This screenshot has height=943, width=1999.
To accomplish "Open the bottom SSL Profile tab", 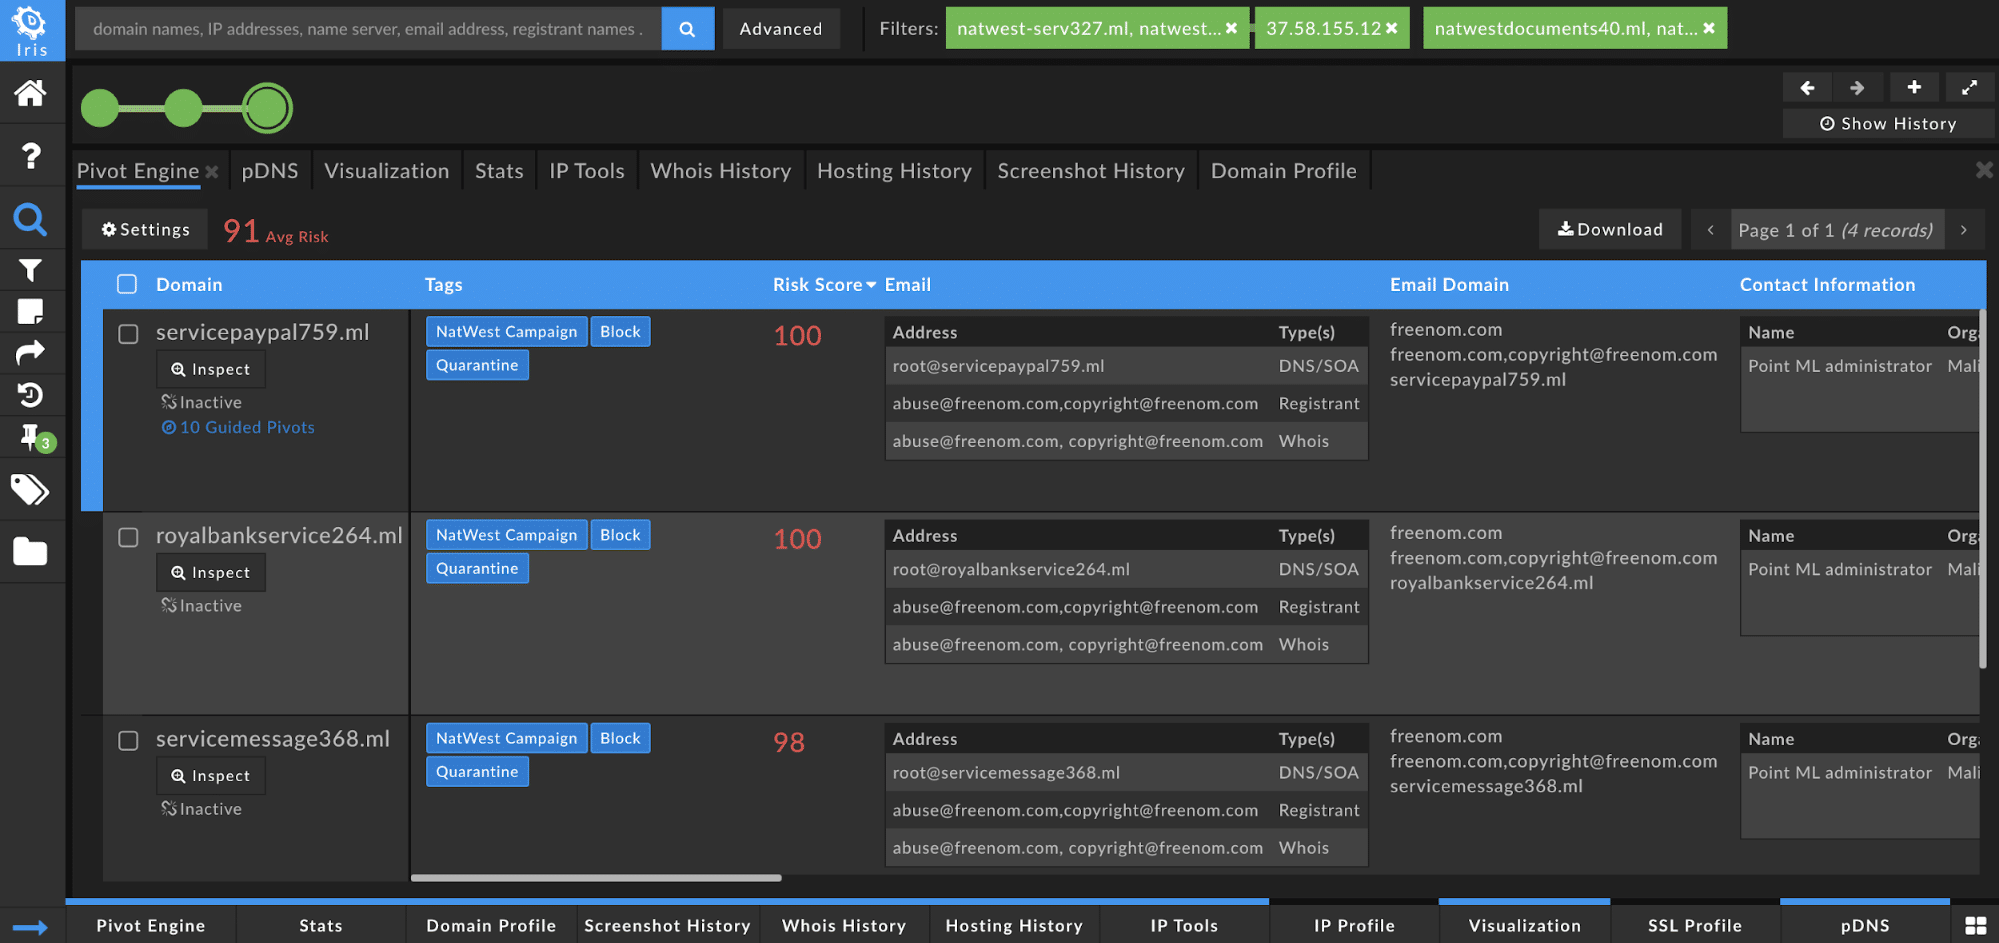I will 1694,925.
